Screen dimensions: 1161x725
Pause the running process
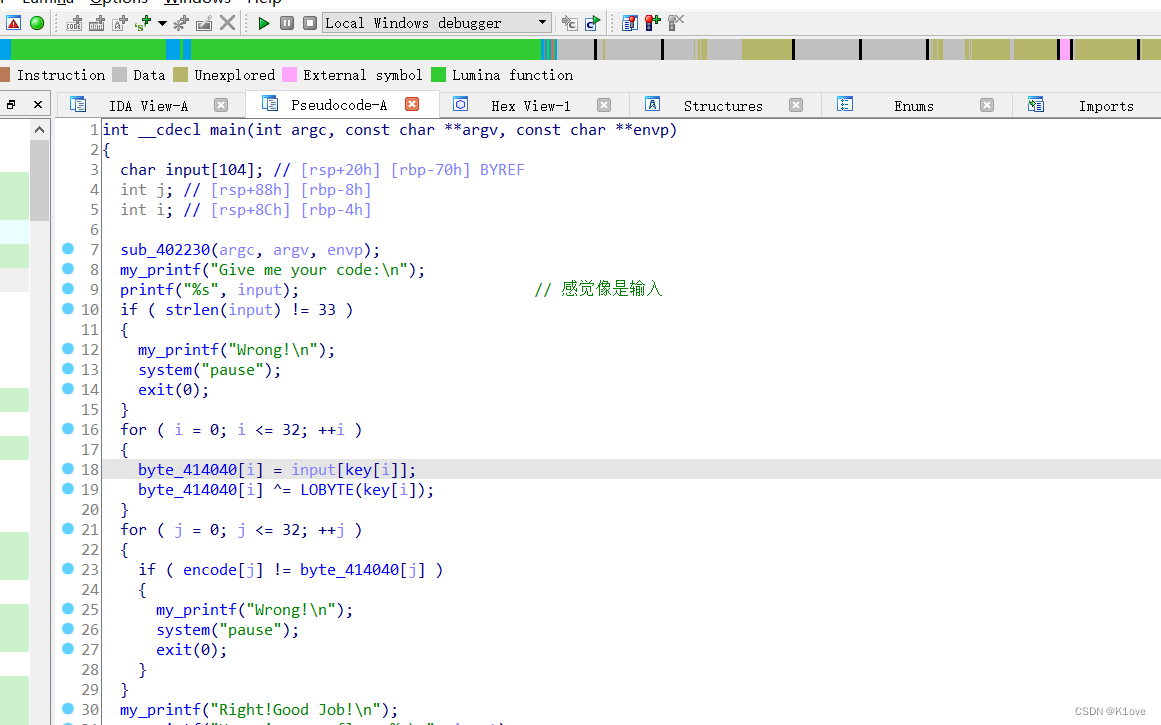[x=287, y=22]
